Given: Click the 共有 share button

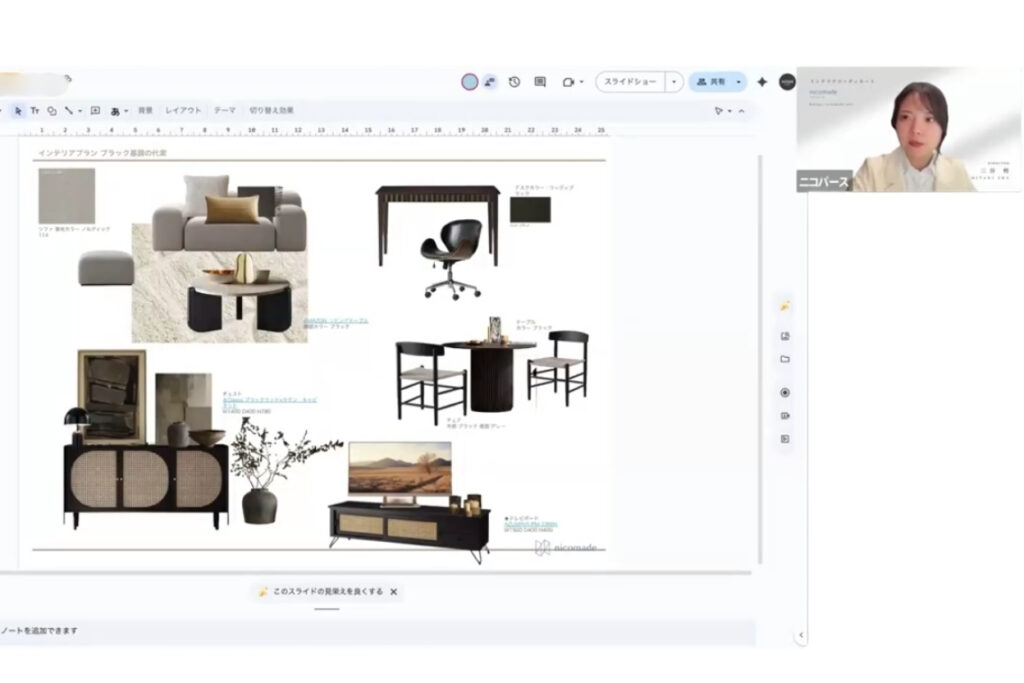Looking at the screenshot, I should (711, 82).
